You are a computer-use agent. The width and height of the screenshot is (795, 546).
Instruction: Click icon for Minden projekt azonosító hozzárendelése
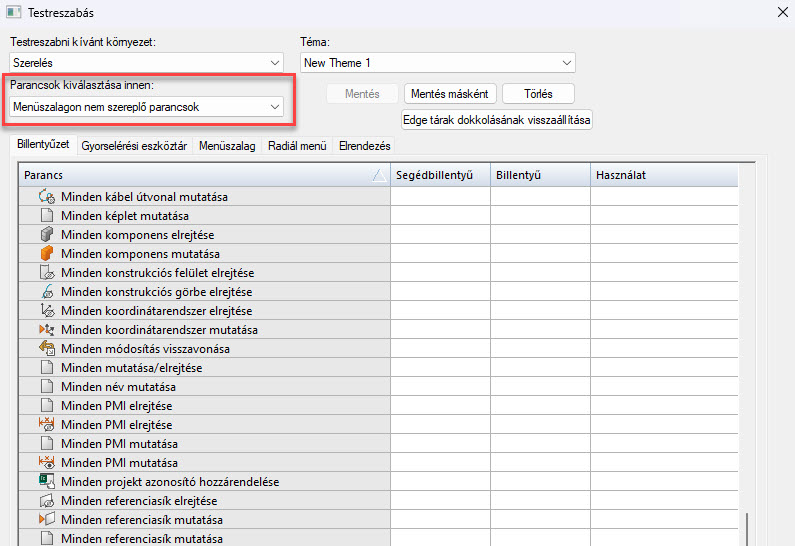point(46,482)
